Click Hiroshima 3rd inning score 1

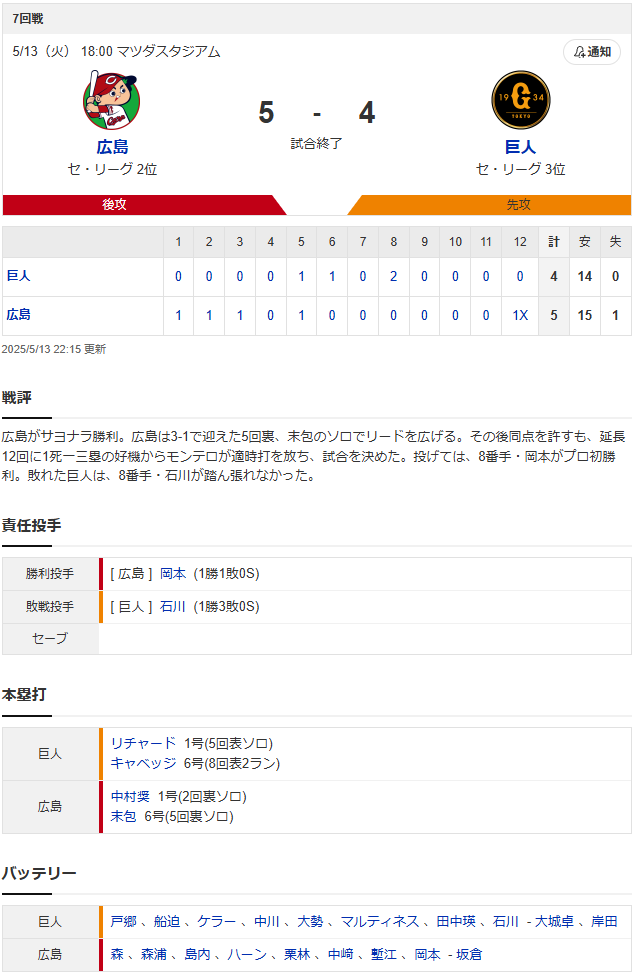240,316
